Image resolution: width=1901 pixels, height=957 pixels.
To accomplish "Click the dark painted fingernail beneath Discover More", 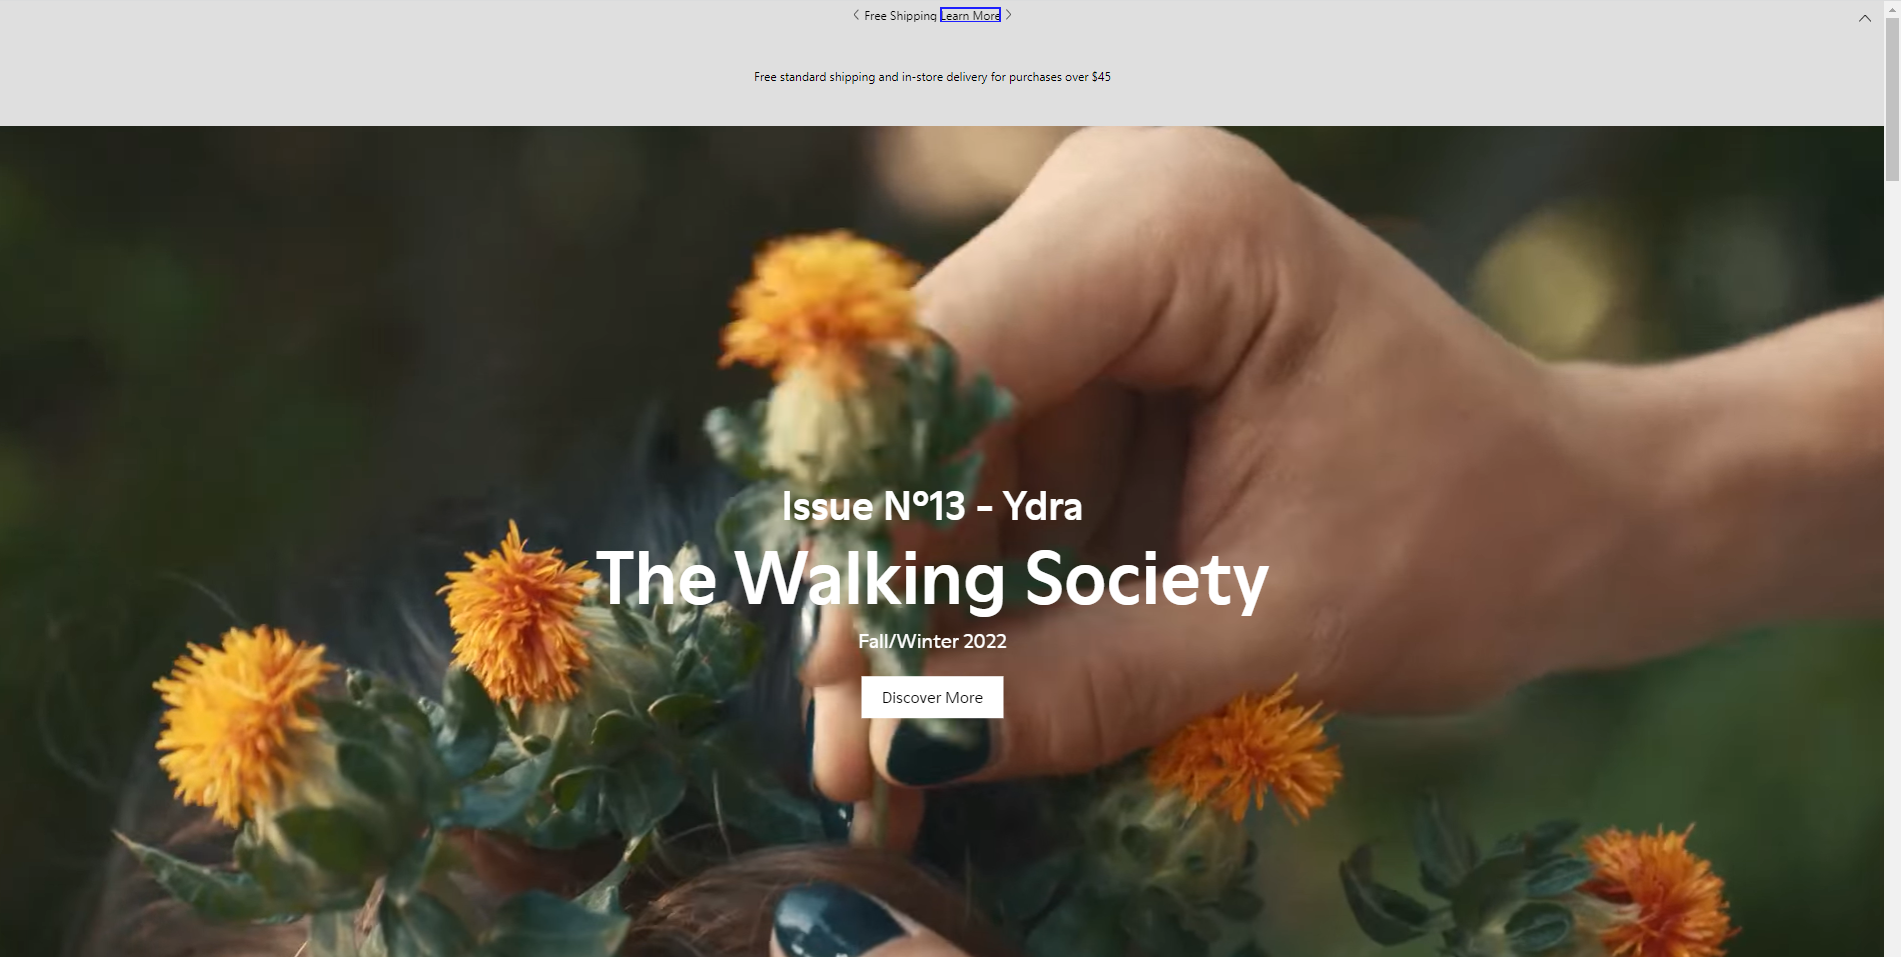I will (937, 752).
